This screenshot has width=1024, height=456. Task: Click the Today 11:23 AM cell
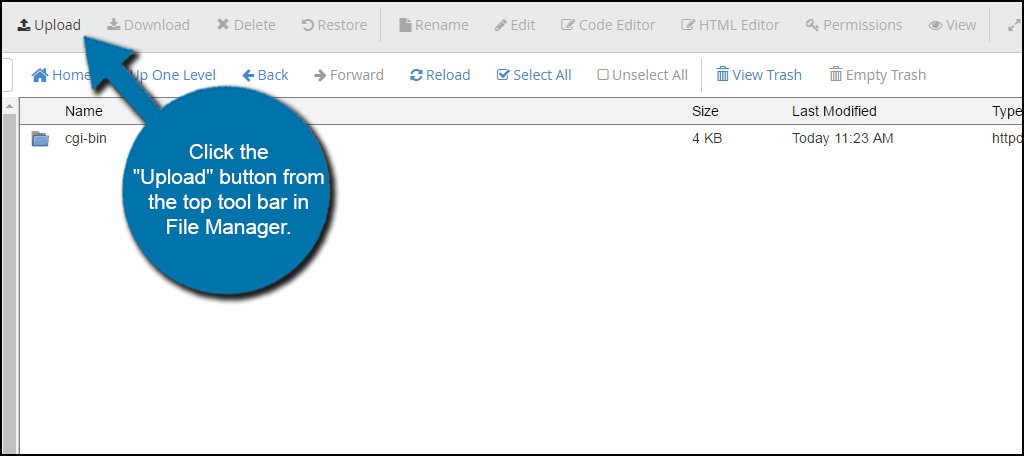842,138
